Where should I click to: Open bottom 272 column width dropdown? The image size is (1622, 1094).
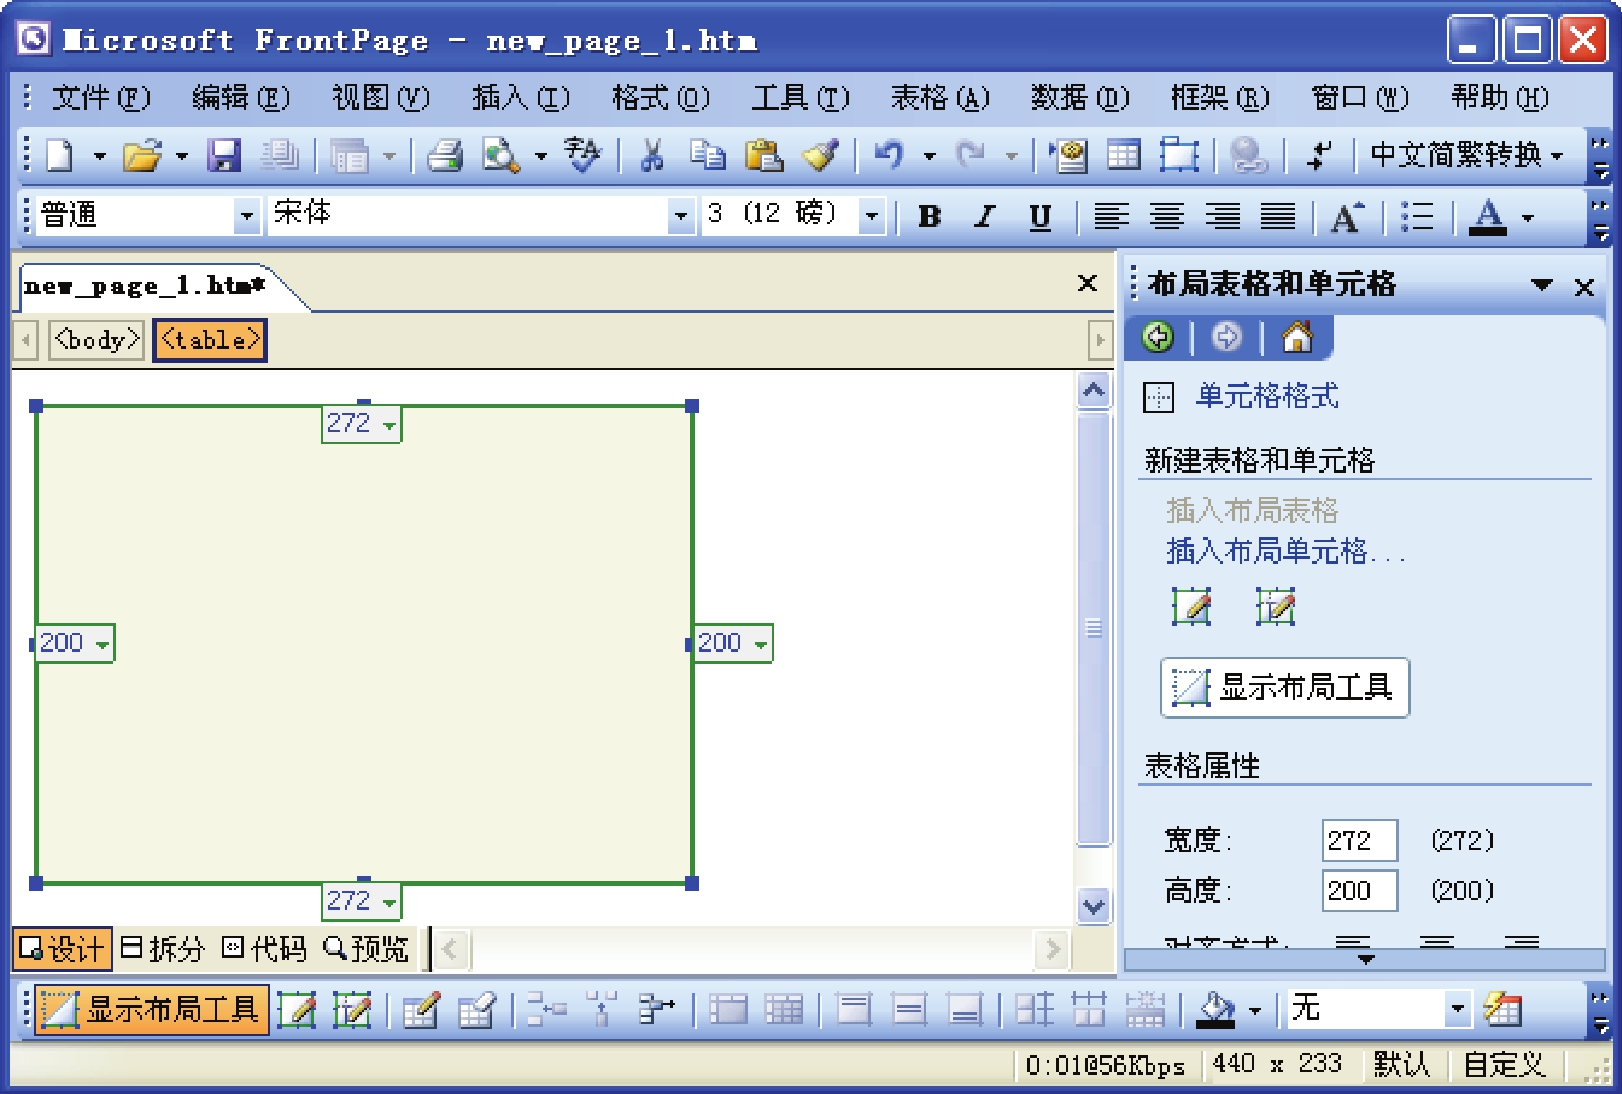390,904
